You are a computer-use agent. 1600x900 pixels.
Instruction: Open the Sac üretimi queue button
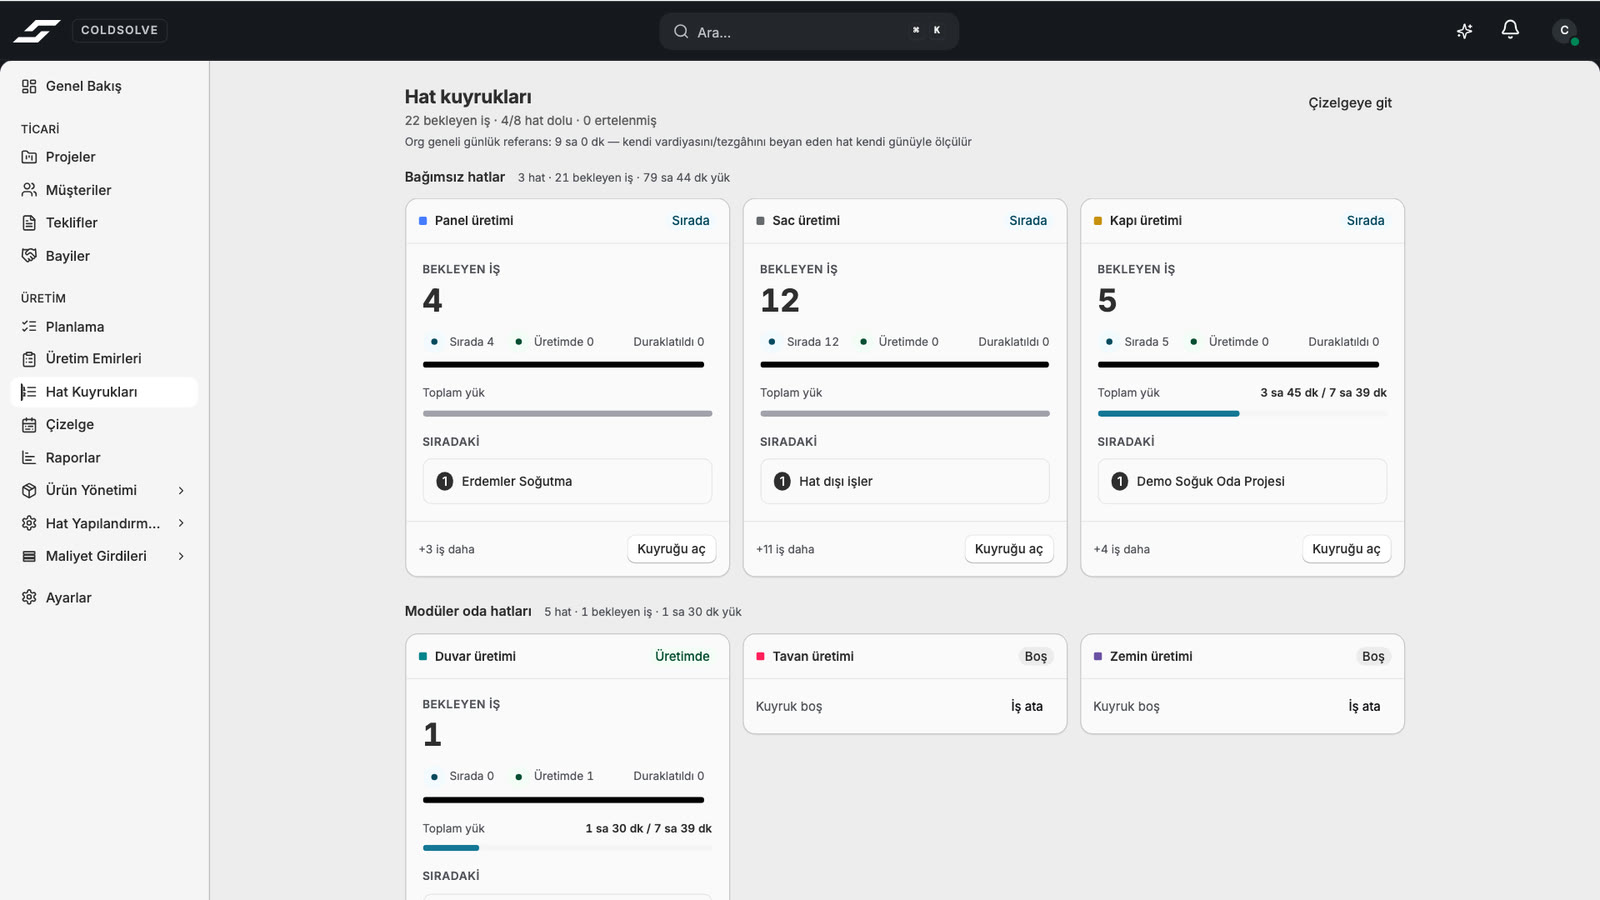[1008, 549]
